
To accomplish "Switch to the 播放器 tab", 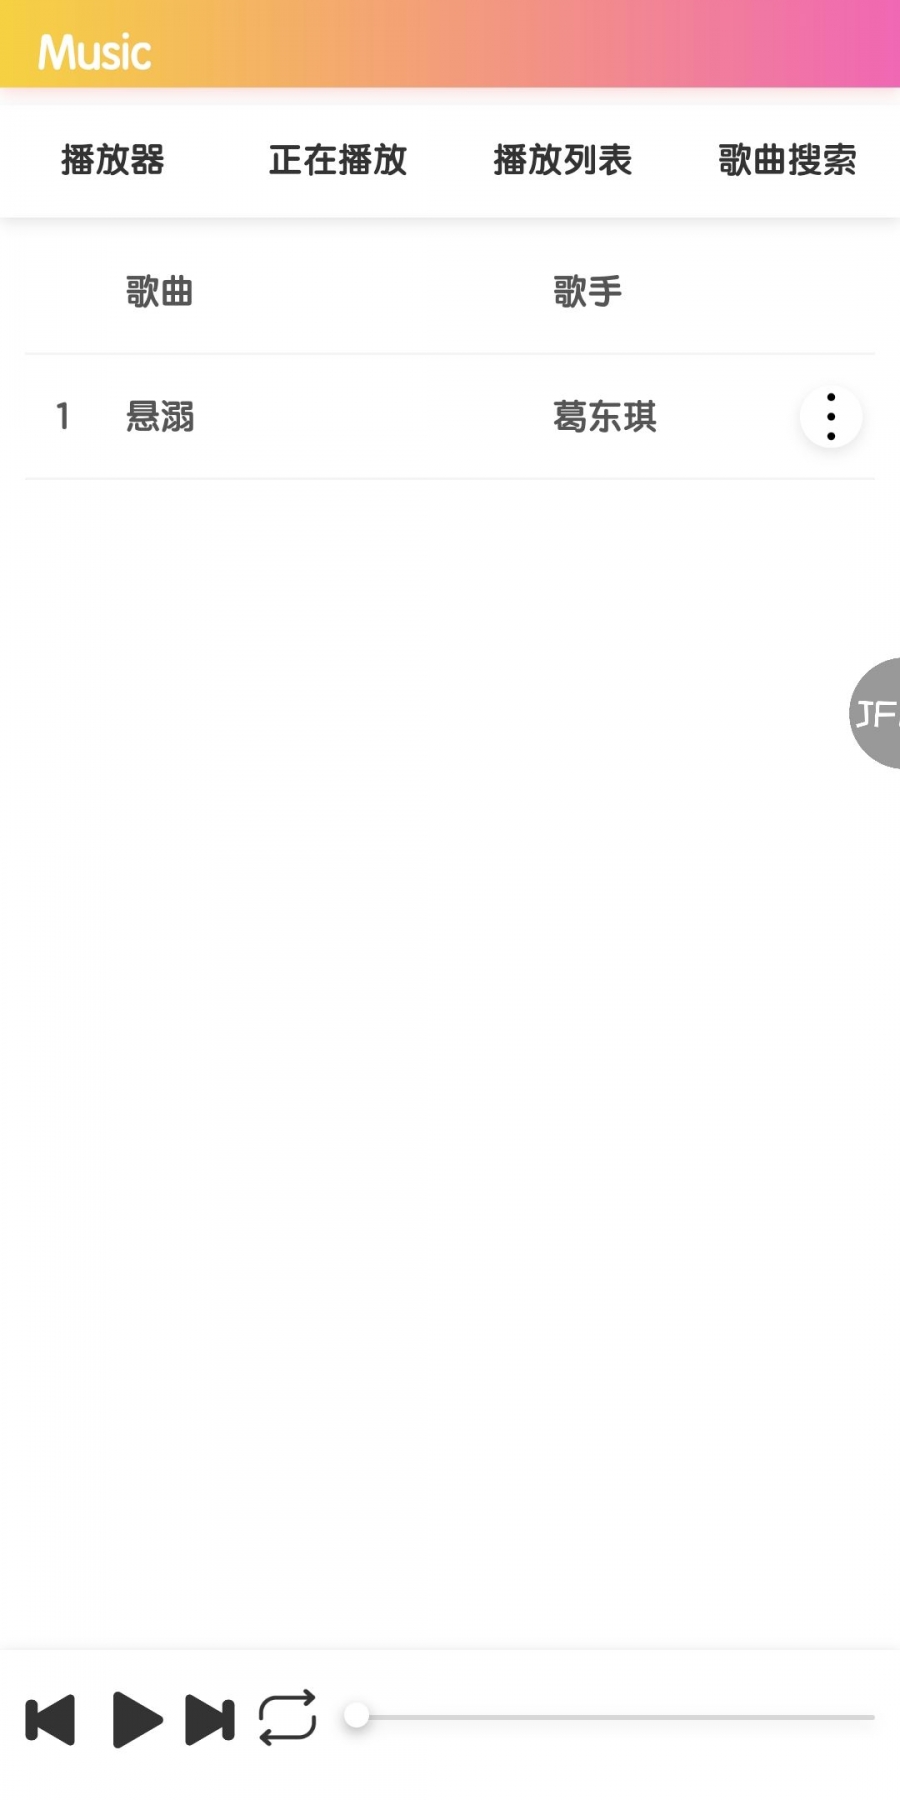I will [112, 160].
